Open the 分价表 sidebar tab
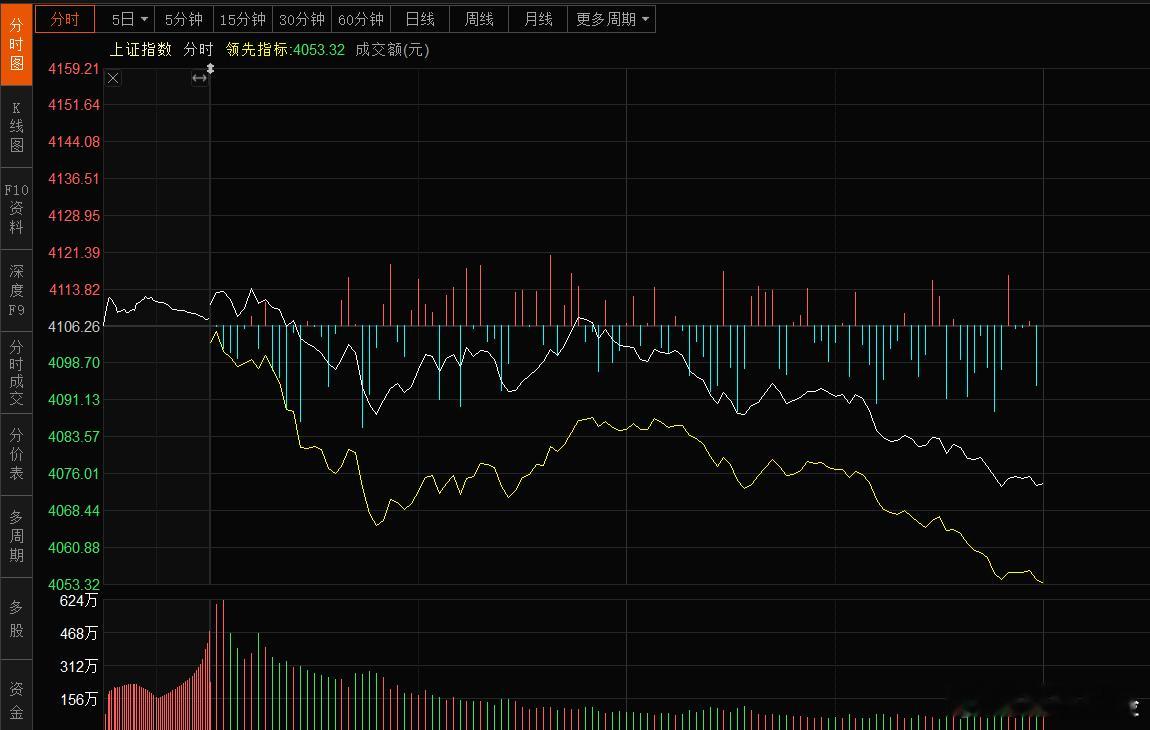Viewport: 1150px width, 730px height. click(x=16, y=454)
